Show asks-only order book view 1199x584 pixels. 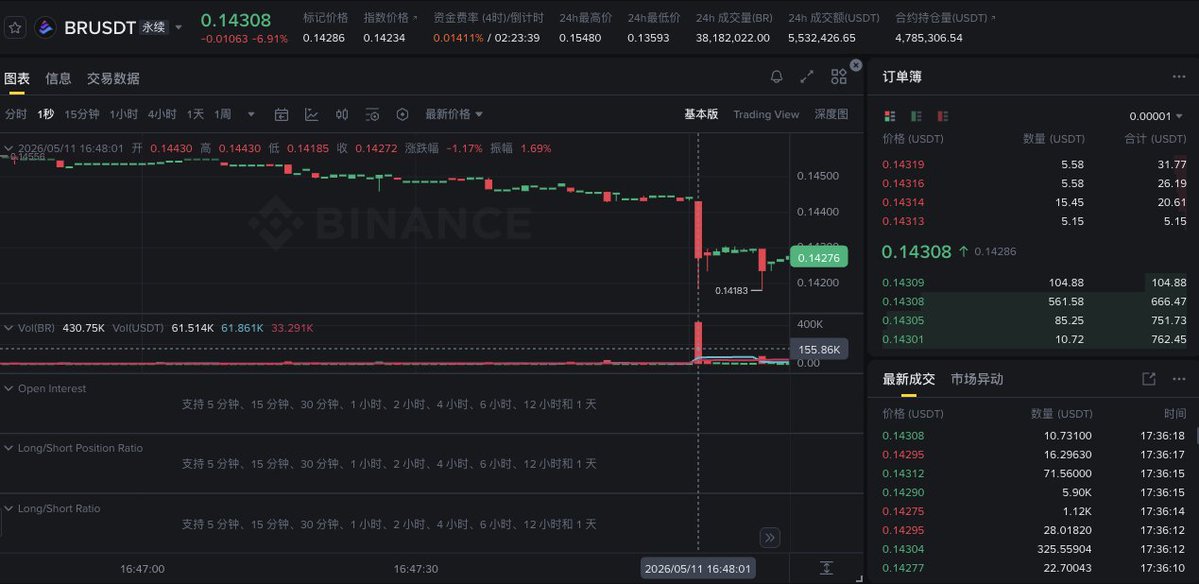(x=943, y=116)
